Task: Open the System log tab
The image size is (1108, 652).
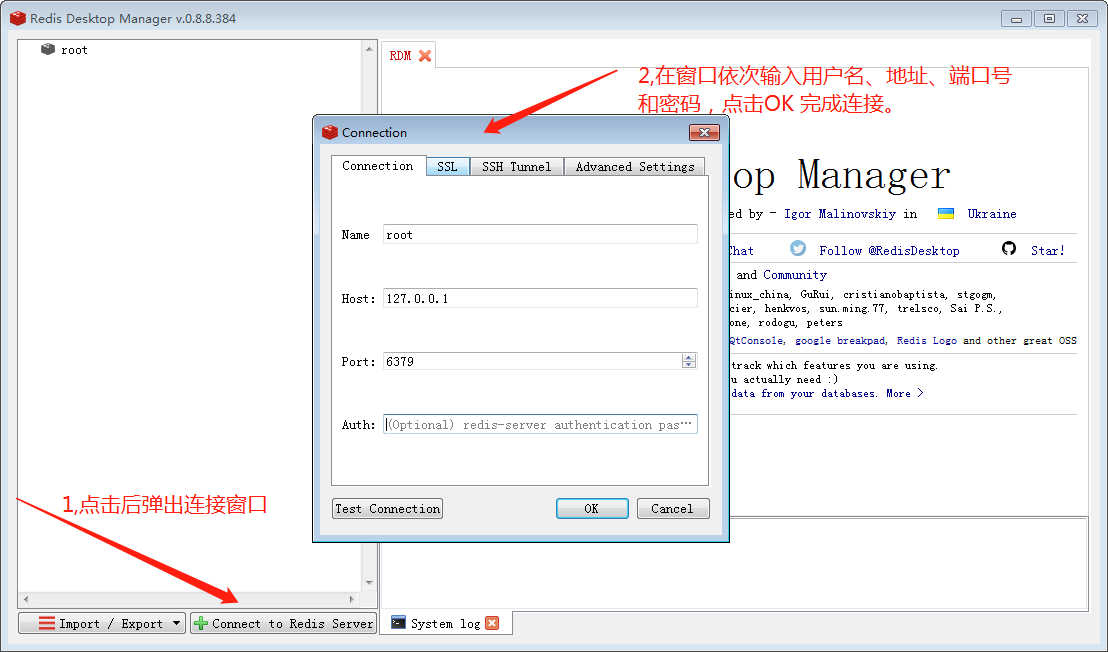Action: pos(445,623)
